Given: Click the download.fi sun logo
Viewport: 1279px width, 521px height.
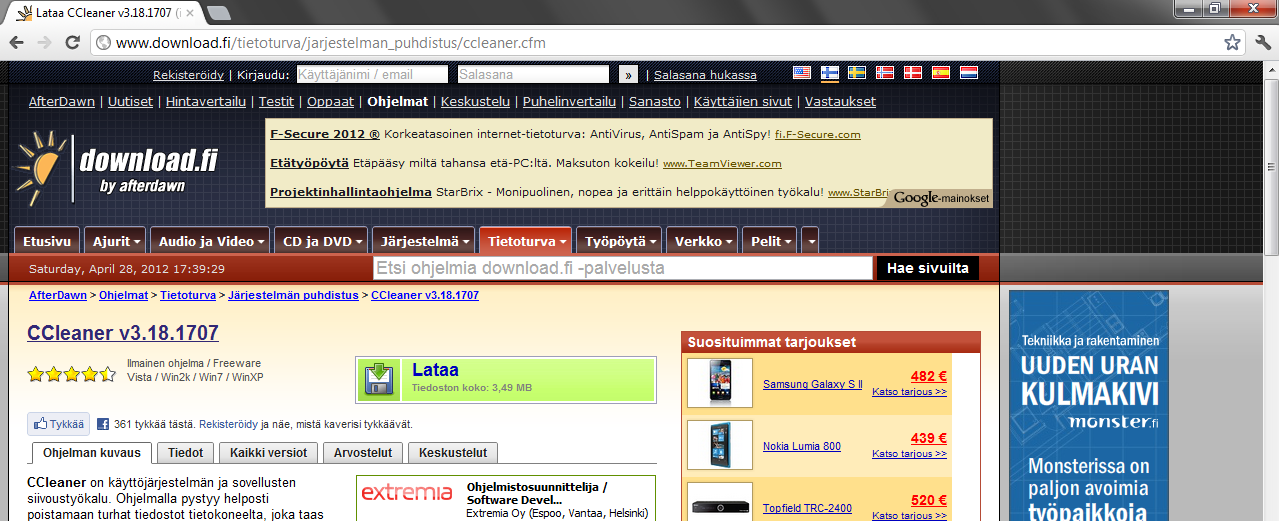Looking at the screenshot, I should 41,168.
